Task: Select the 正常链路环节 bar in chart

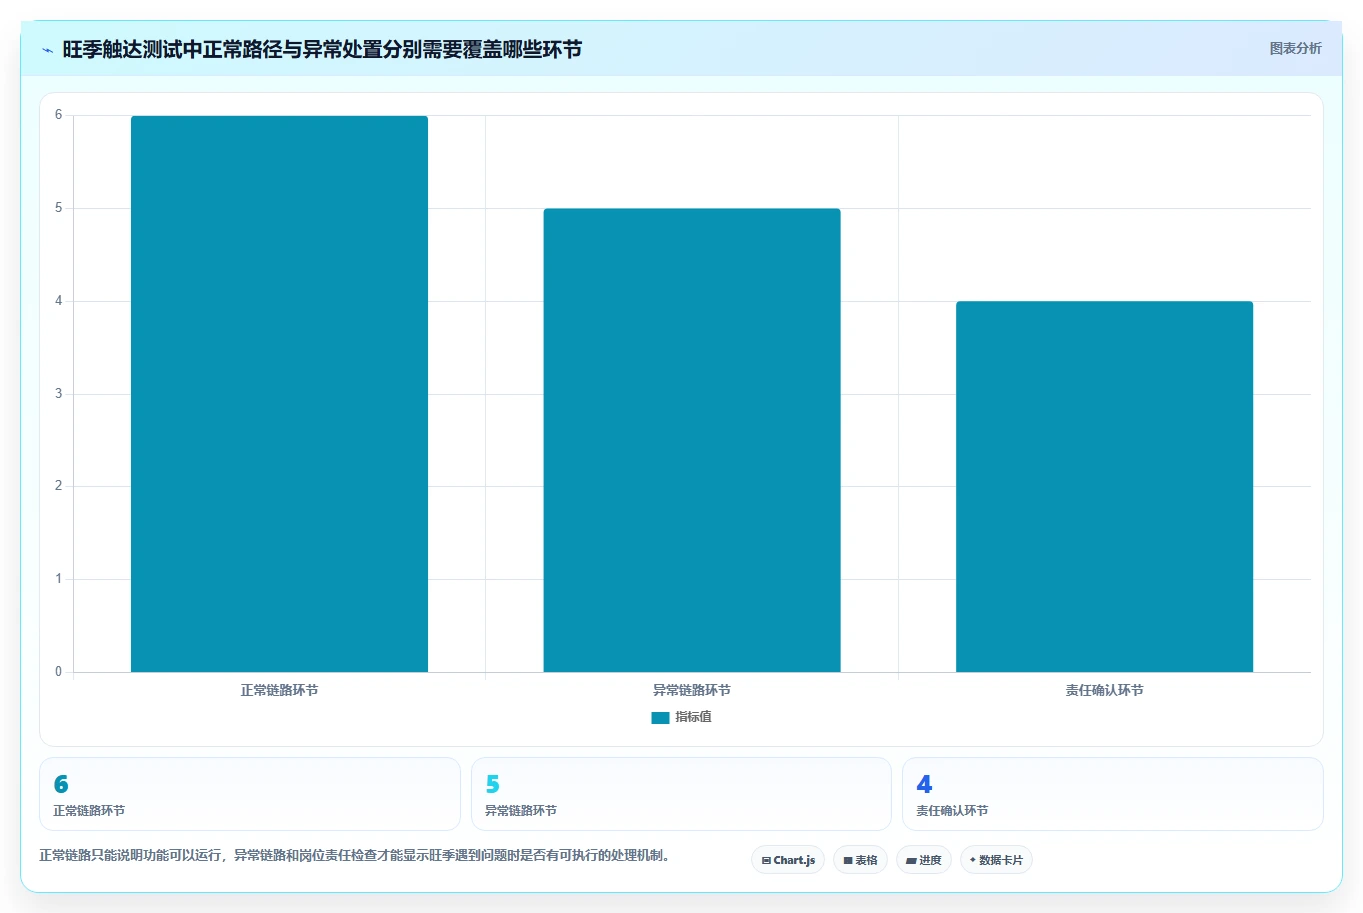Action: click(x=279, y=394)
